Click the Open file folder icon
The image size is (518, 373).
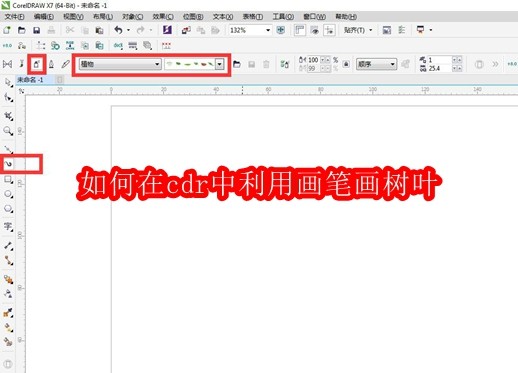pyautogui.click(x=22, y=30)
